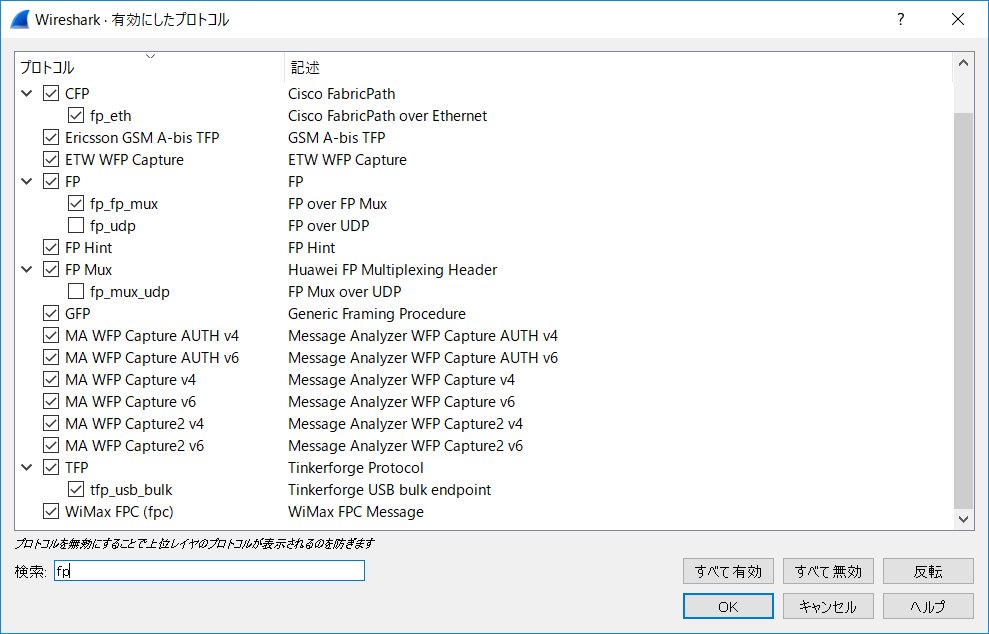Image resolution: width=989 pixels, height=634 pixels.
Task: Confirm with the OK button
Action: click(728, 607)
